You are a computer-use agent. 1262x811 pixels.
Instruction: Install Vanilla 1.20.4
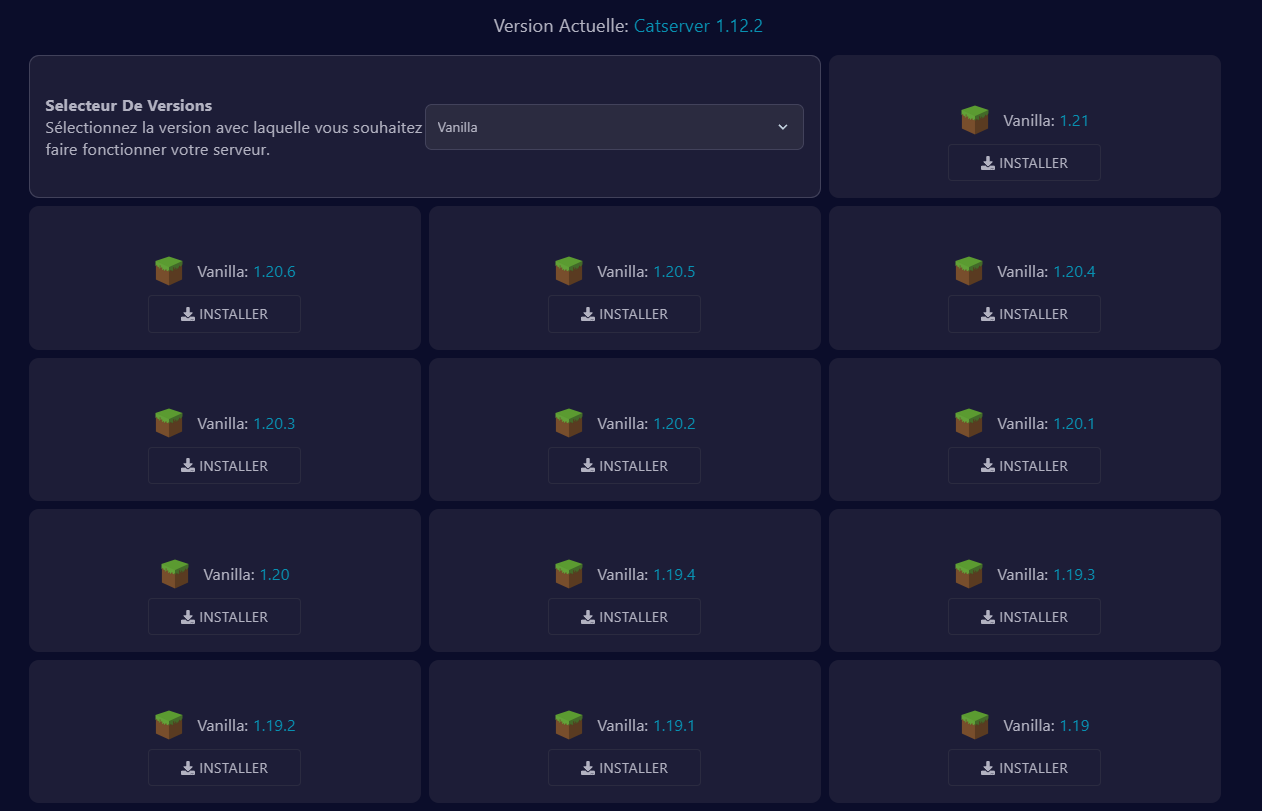[1024, 314]
